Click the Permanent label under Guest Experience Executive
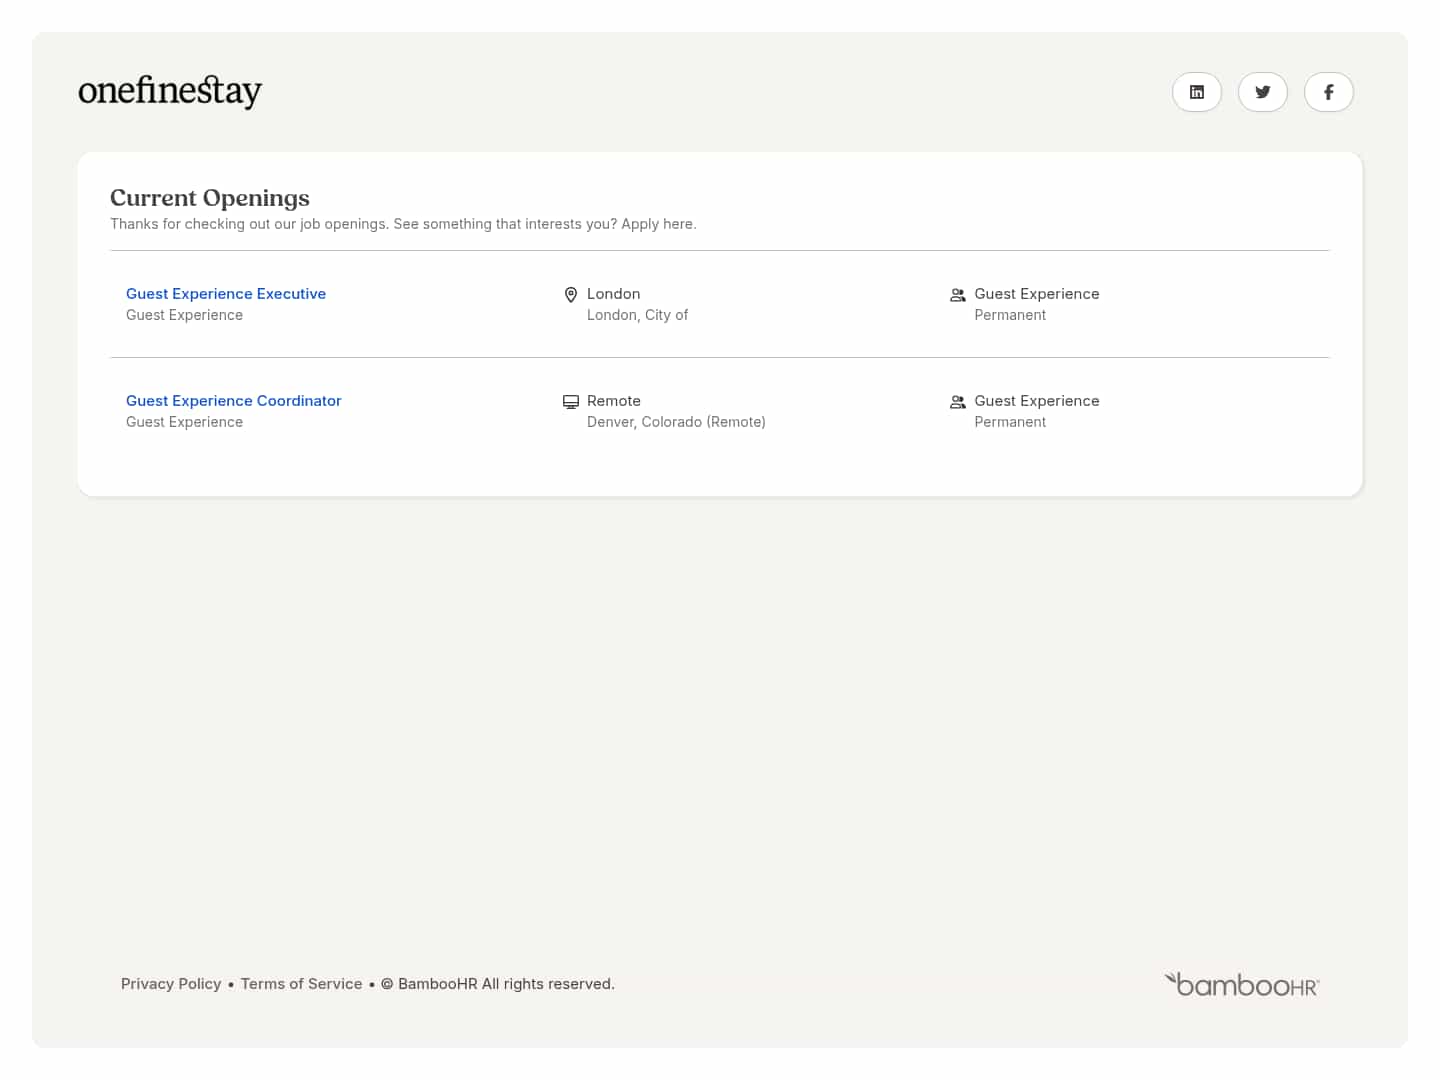Viewport: 1440px width, 1080px height. click(x=1010, y=314)
